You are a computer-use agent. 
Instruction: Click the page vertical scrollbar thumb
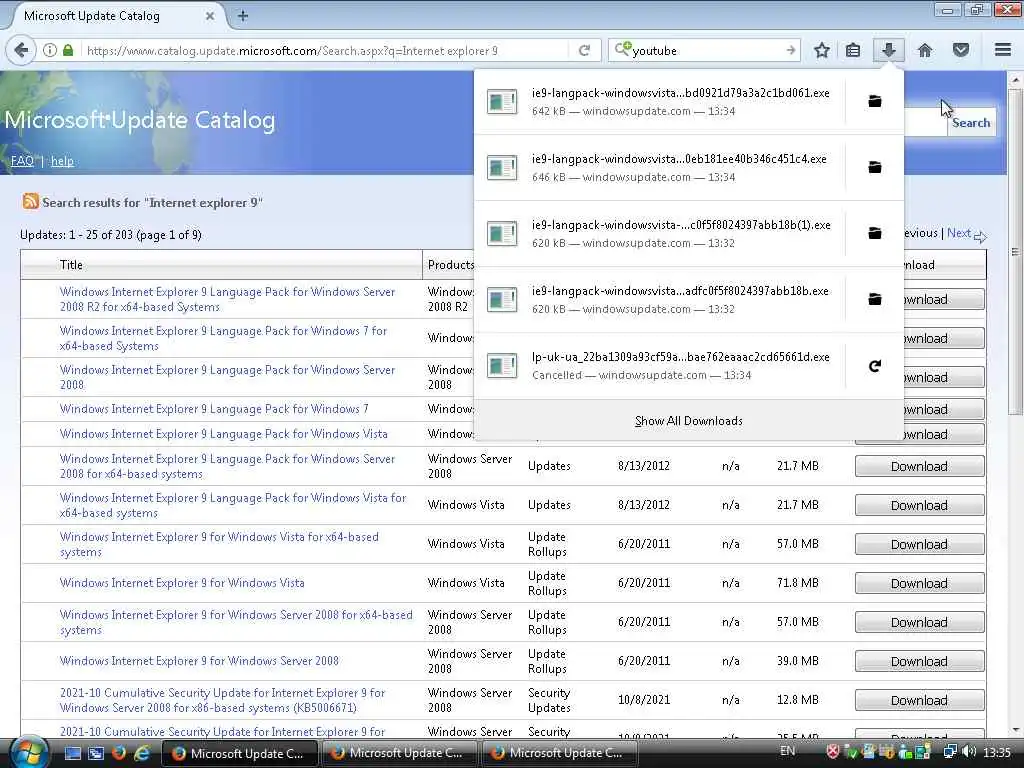tap(1014, 251)
